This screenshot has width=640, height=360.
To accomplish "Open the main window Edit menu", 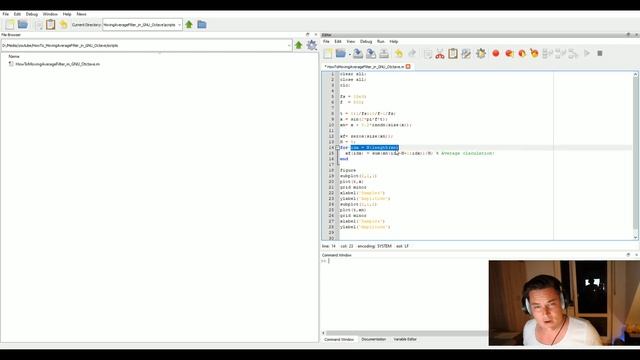I will pyautogui.click(x=17, y=14).
